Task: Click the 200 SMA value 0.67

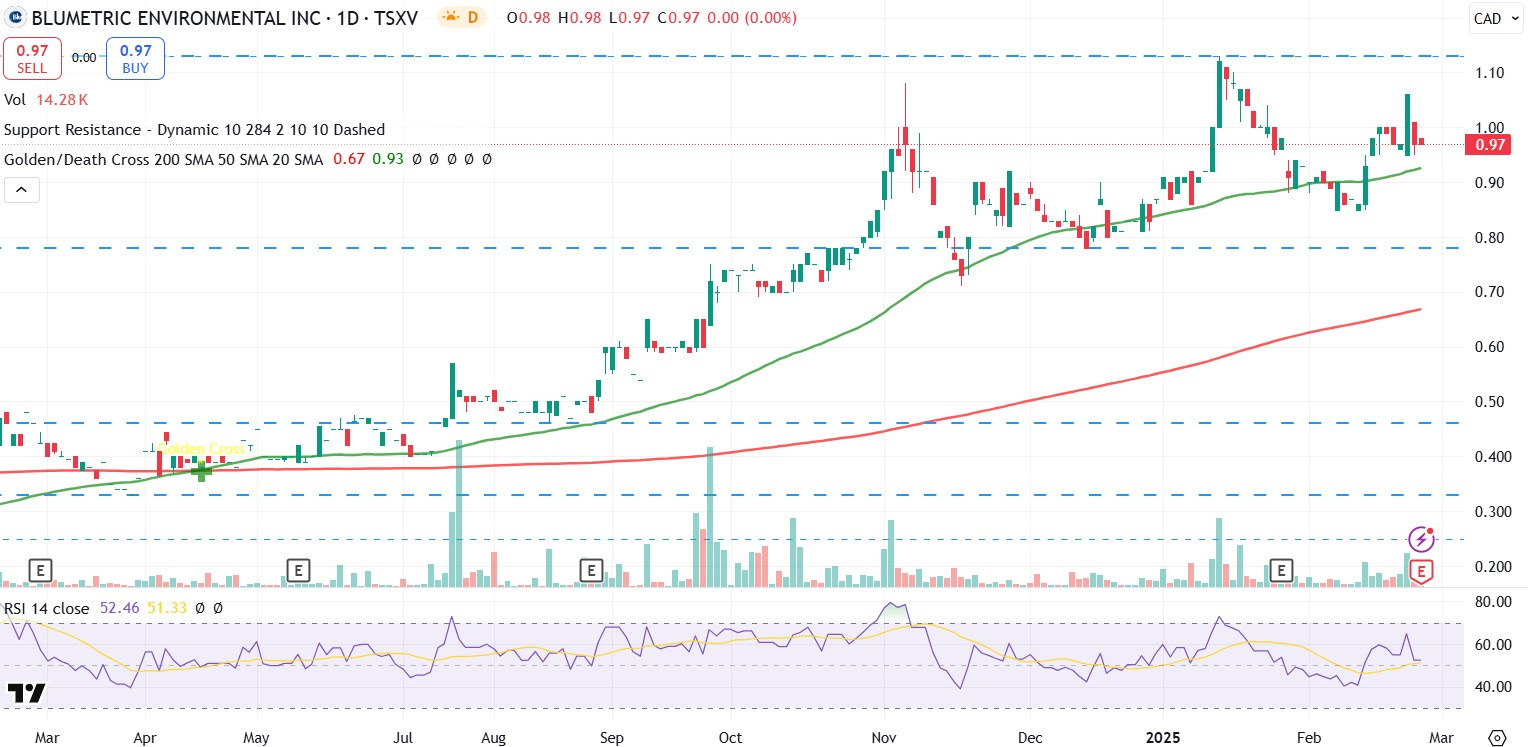Action: tap(349, 159)
